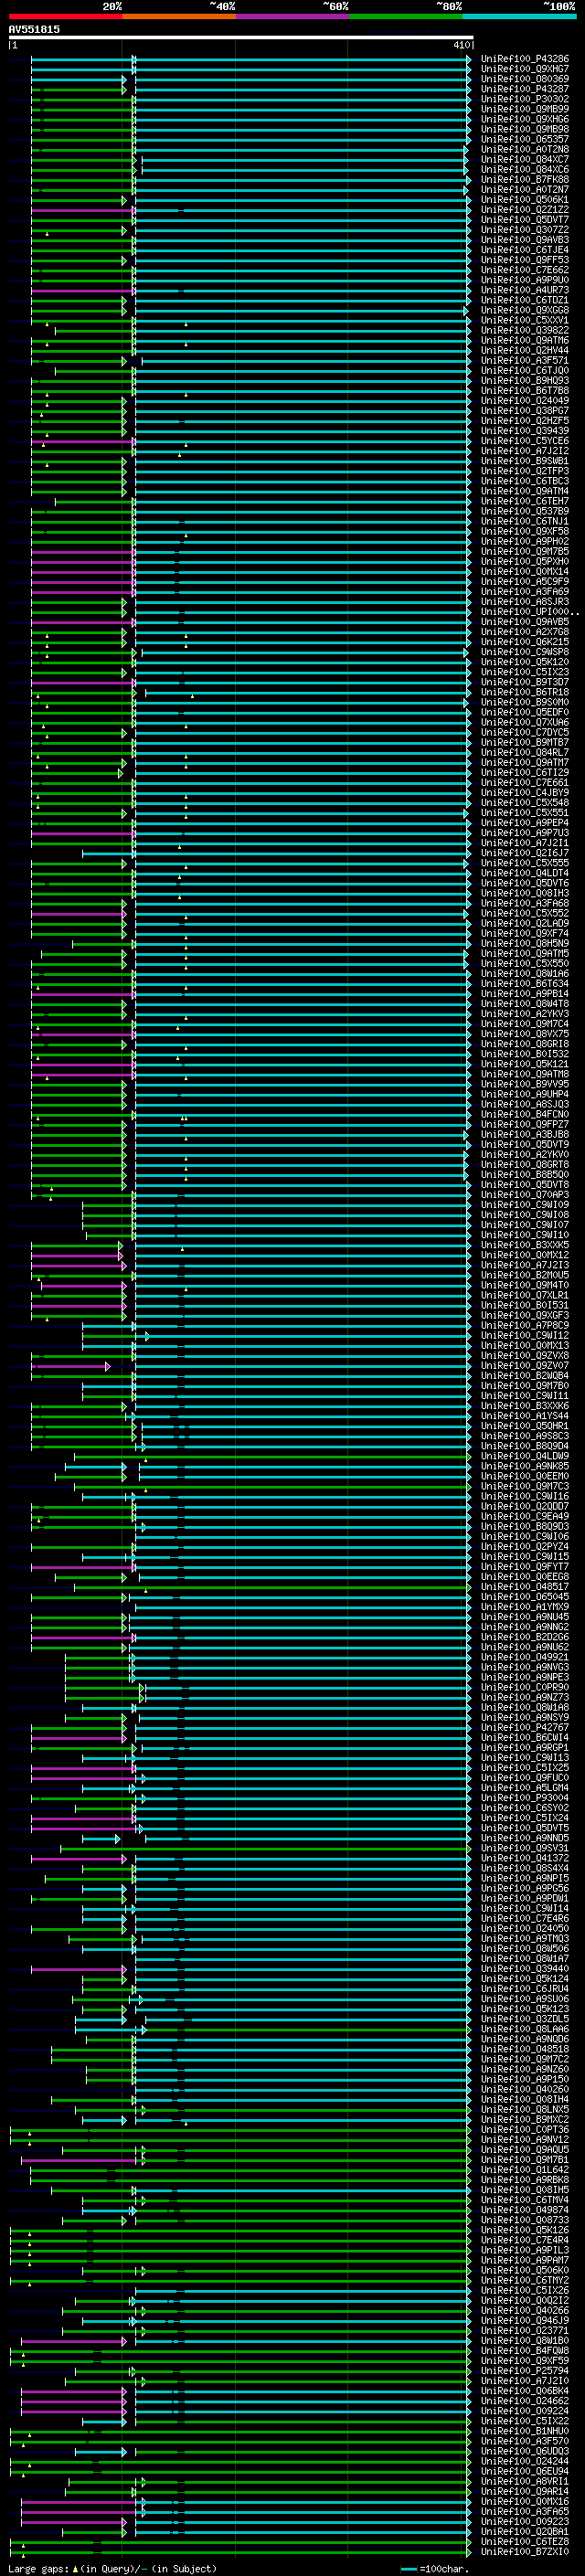Open UniRef100_A2YKV3 hit name
The image size is (585, 2576).
pos(524,1014)
